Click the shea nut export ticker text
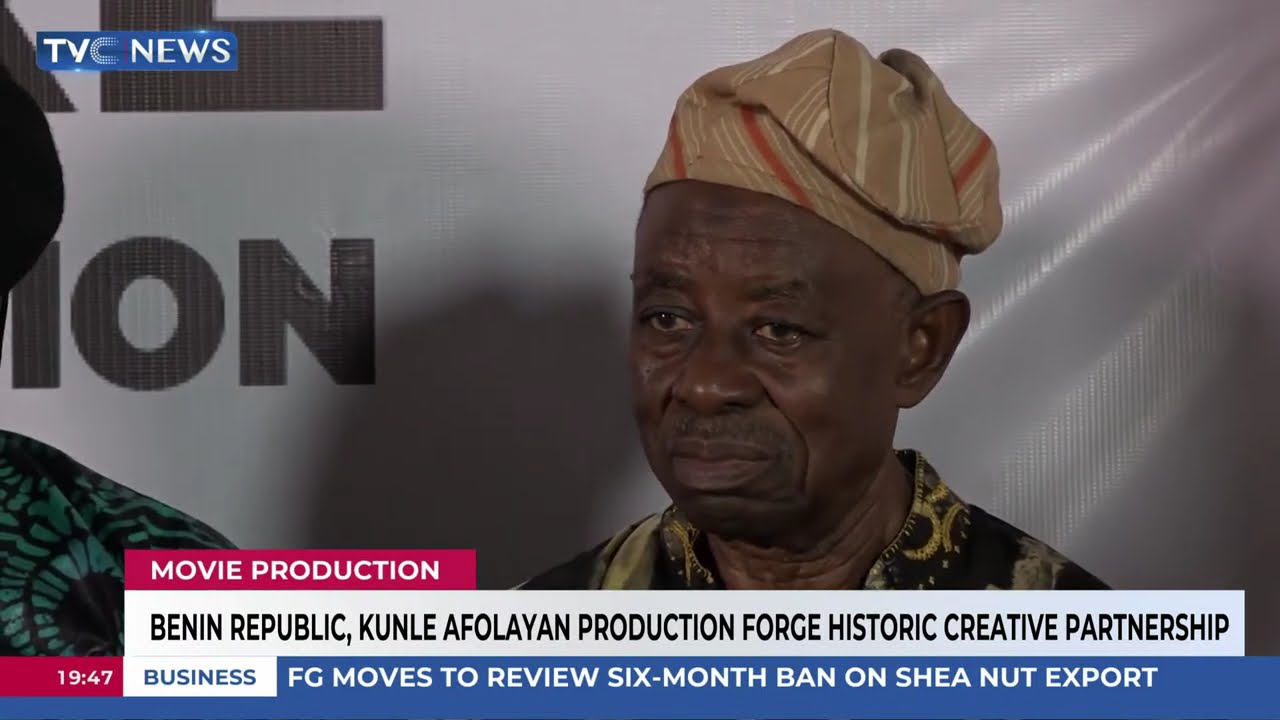This screenshot has width=1280, height=720. (x=722, y=677)
